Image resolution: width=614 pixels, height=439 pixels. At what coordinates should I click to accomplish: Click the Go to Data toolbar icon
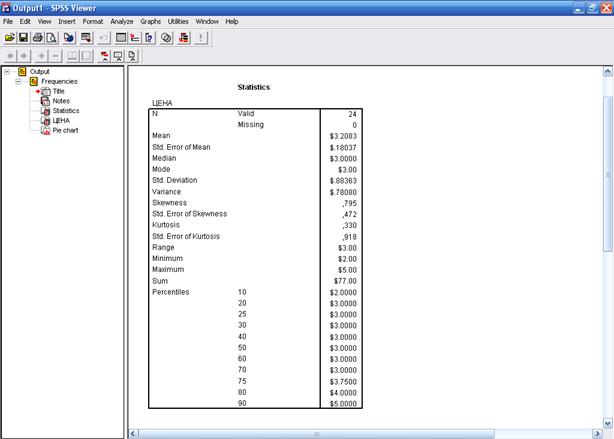[121, 37]
